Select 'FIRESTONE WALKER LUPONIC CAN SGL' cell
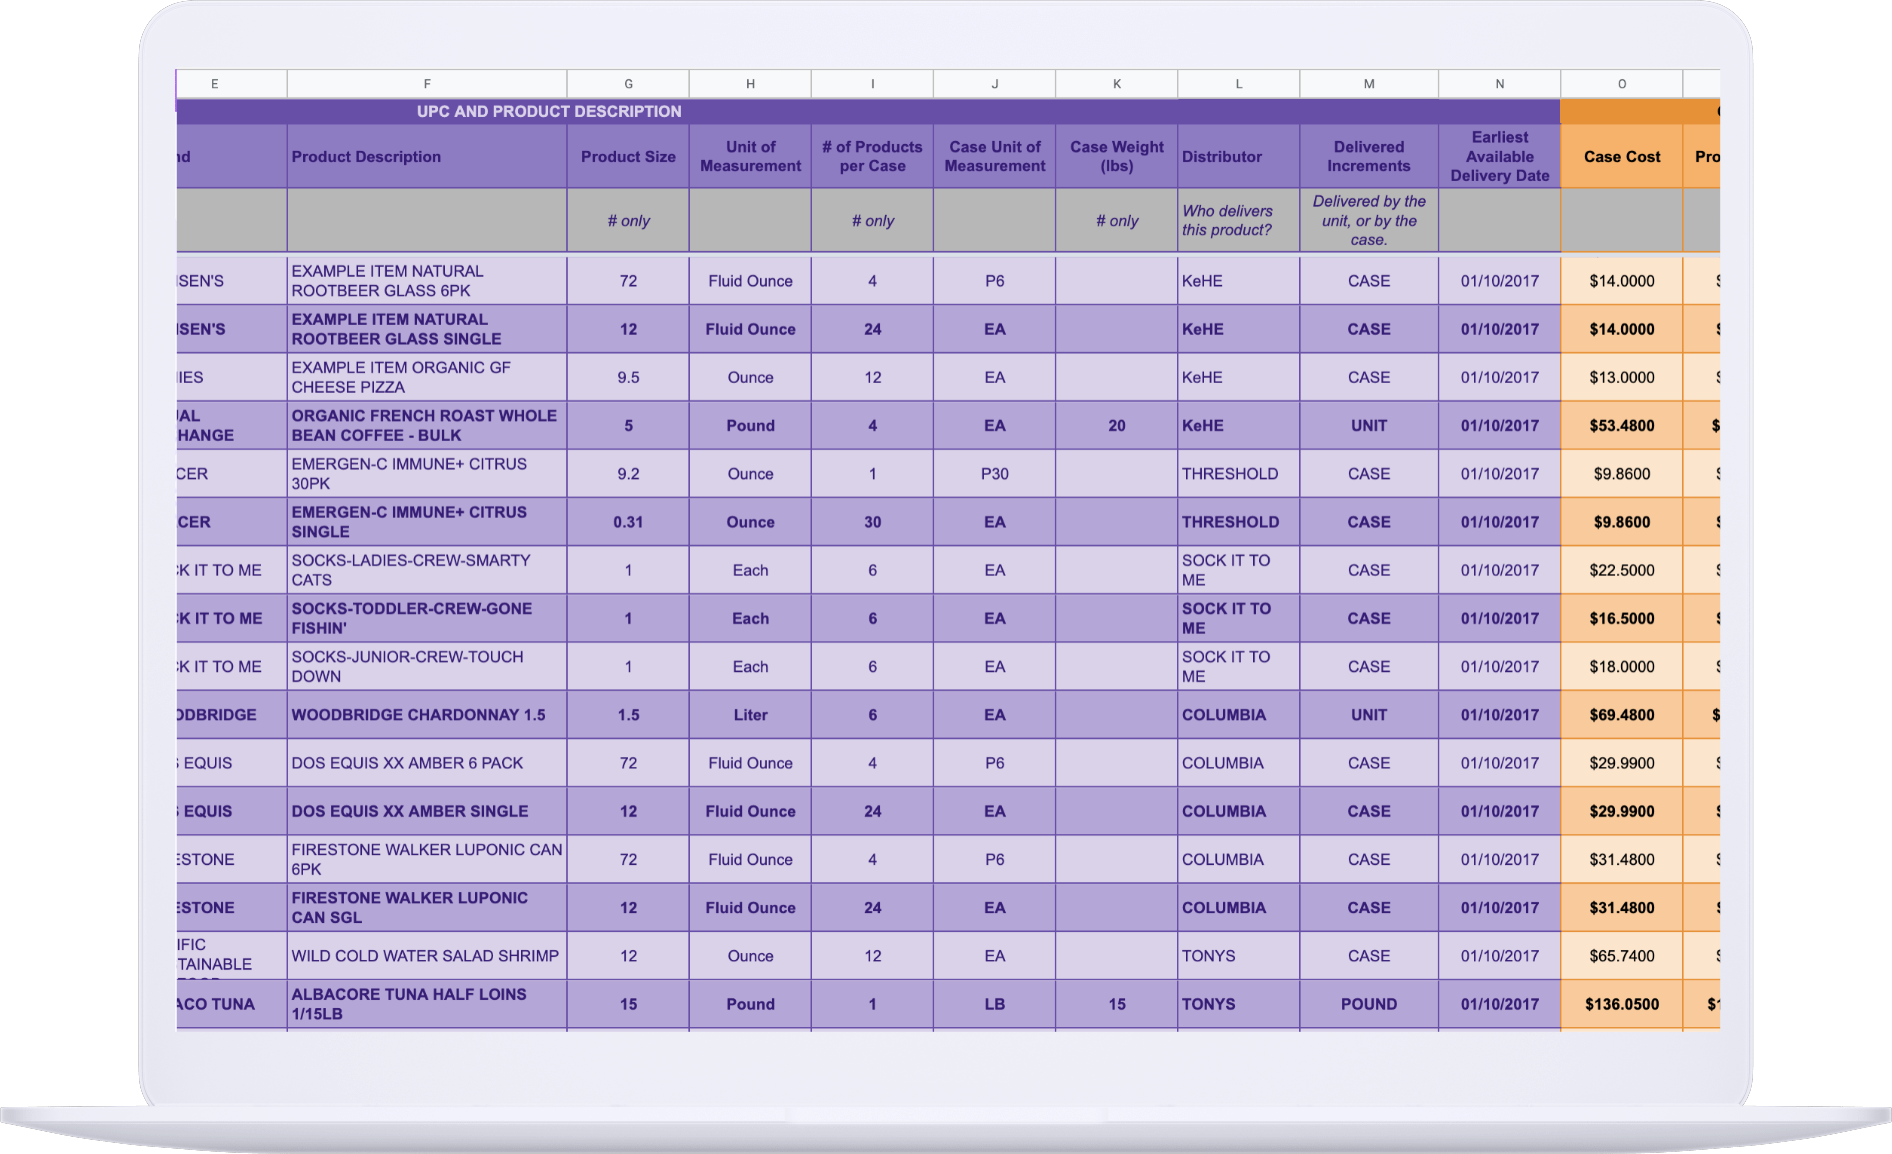 click(x=427, y=908)
